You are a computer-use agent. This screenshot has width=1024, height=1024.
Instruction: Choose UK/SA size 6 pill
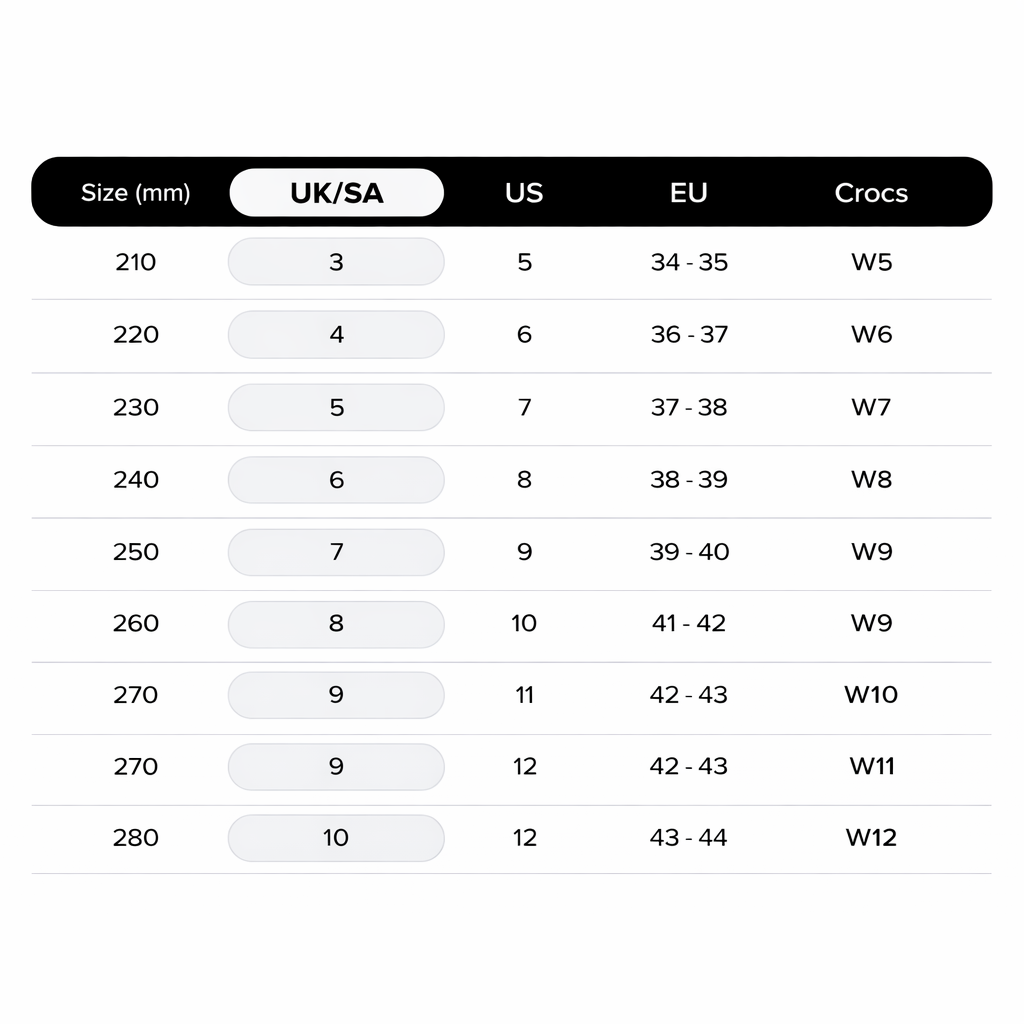pyautogui.click(x=336, y=480)
